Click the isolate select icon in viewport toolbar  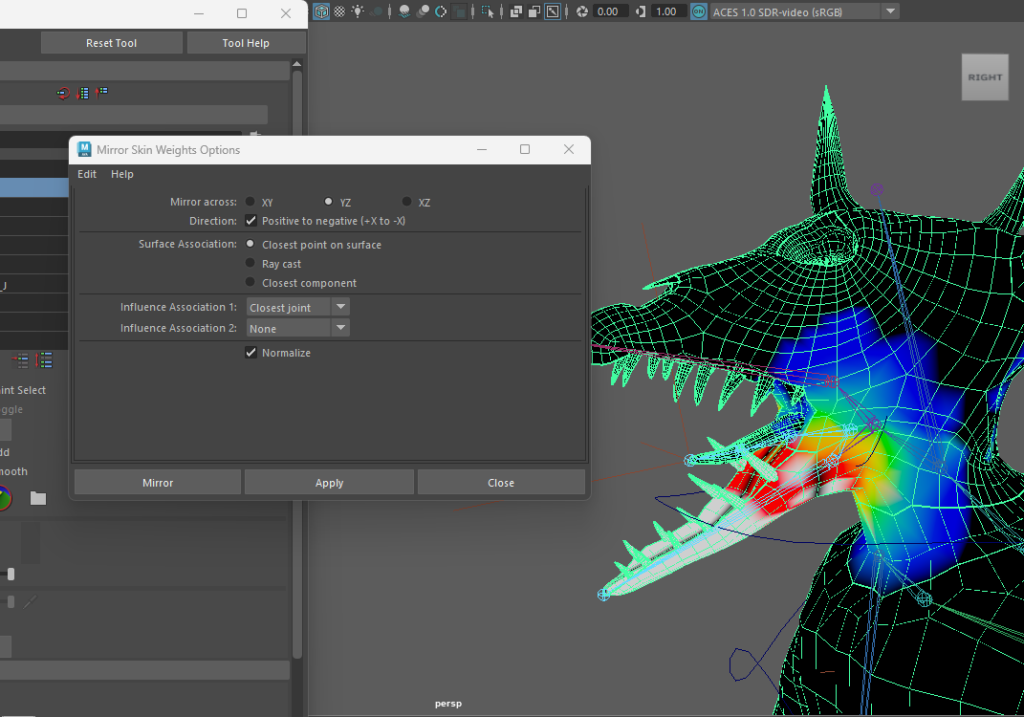(487, 12)
